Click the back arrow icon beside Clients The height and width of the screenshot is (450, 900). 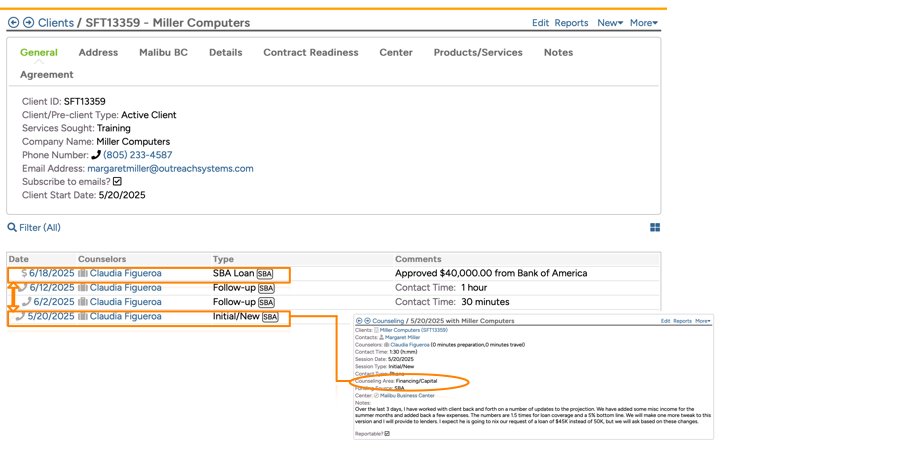coord(13,23)
